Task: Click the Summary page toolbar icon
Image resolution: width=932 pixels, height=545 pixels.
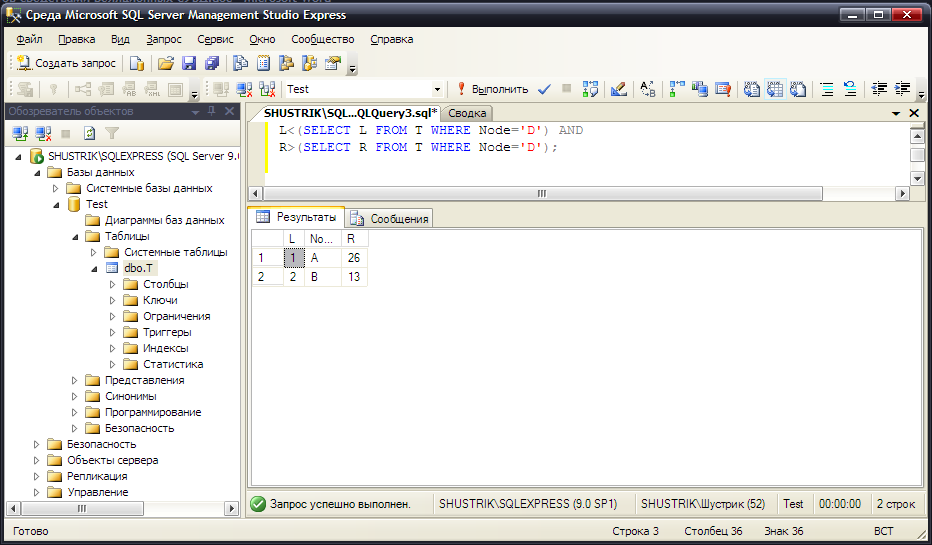Action: coord(263,63)
